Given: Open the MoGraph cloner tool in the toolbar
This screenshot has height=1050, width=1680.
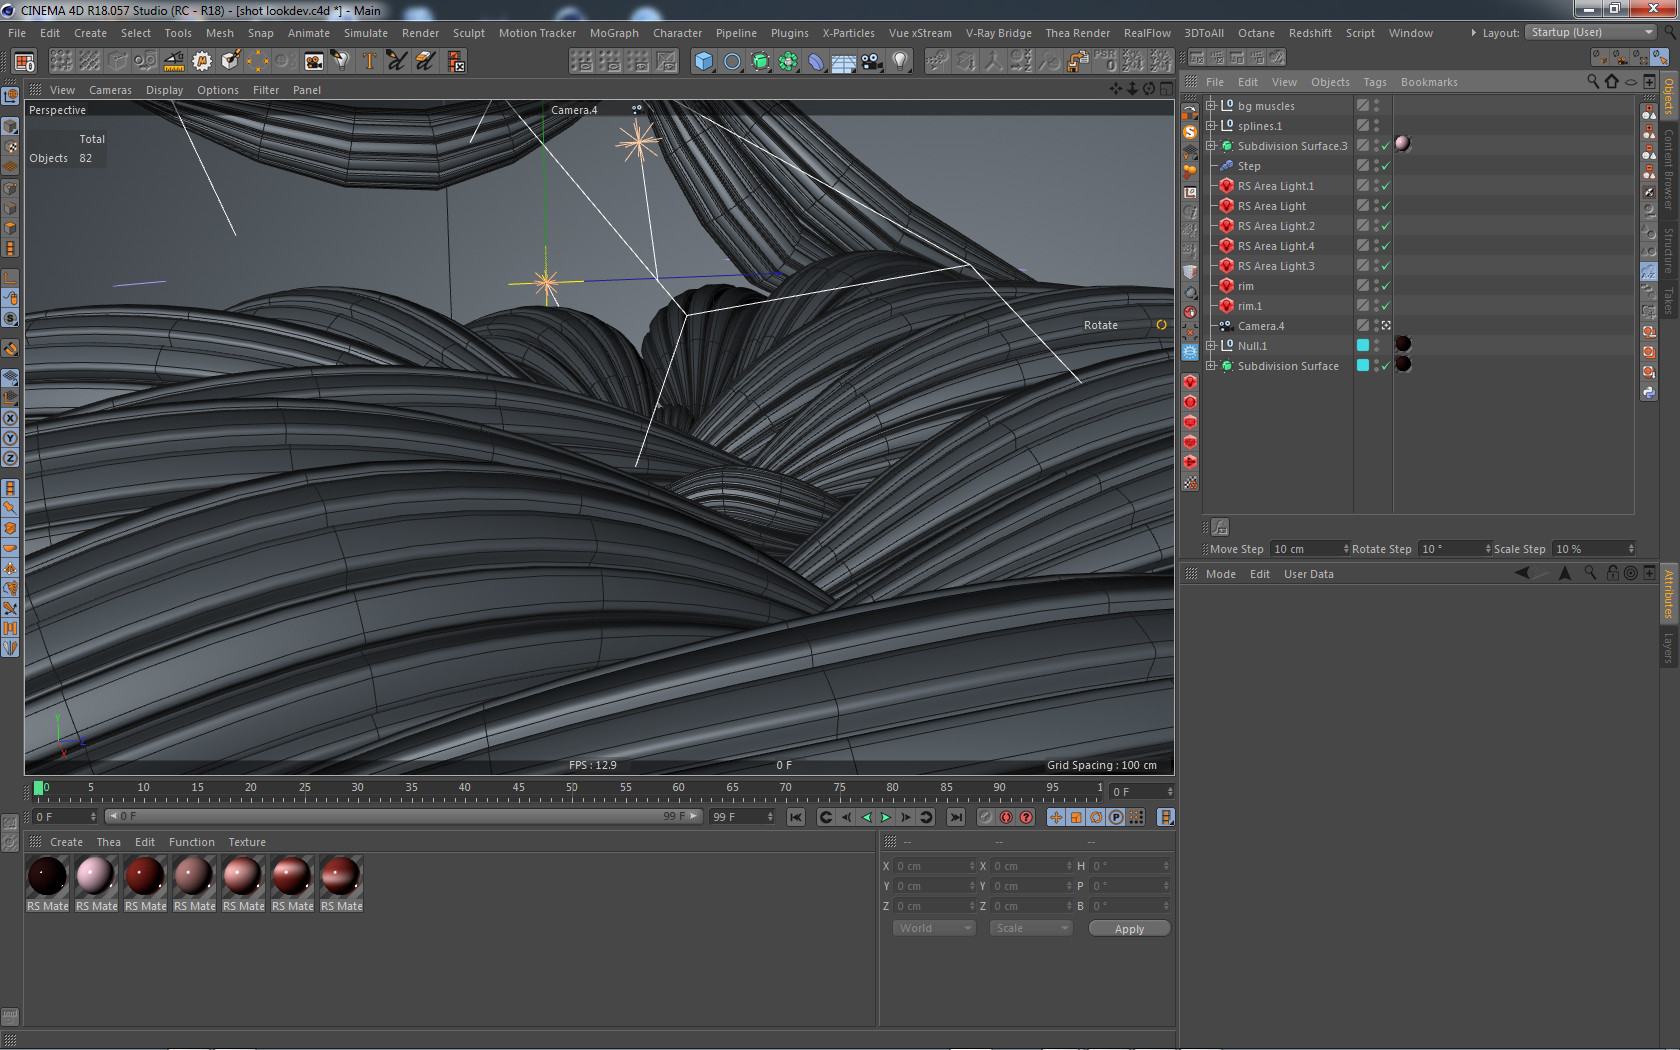Looking at the screenshot, I should tap(788, 61).
